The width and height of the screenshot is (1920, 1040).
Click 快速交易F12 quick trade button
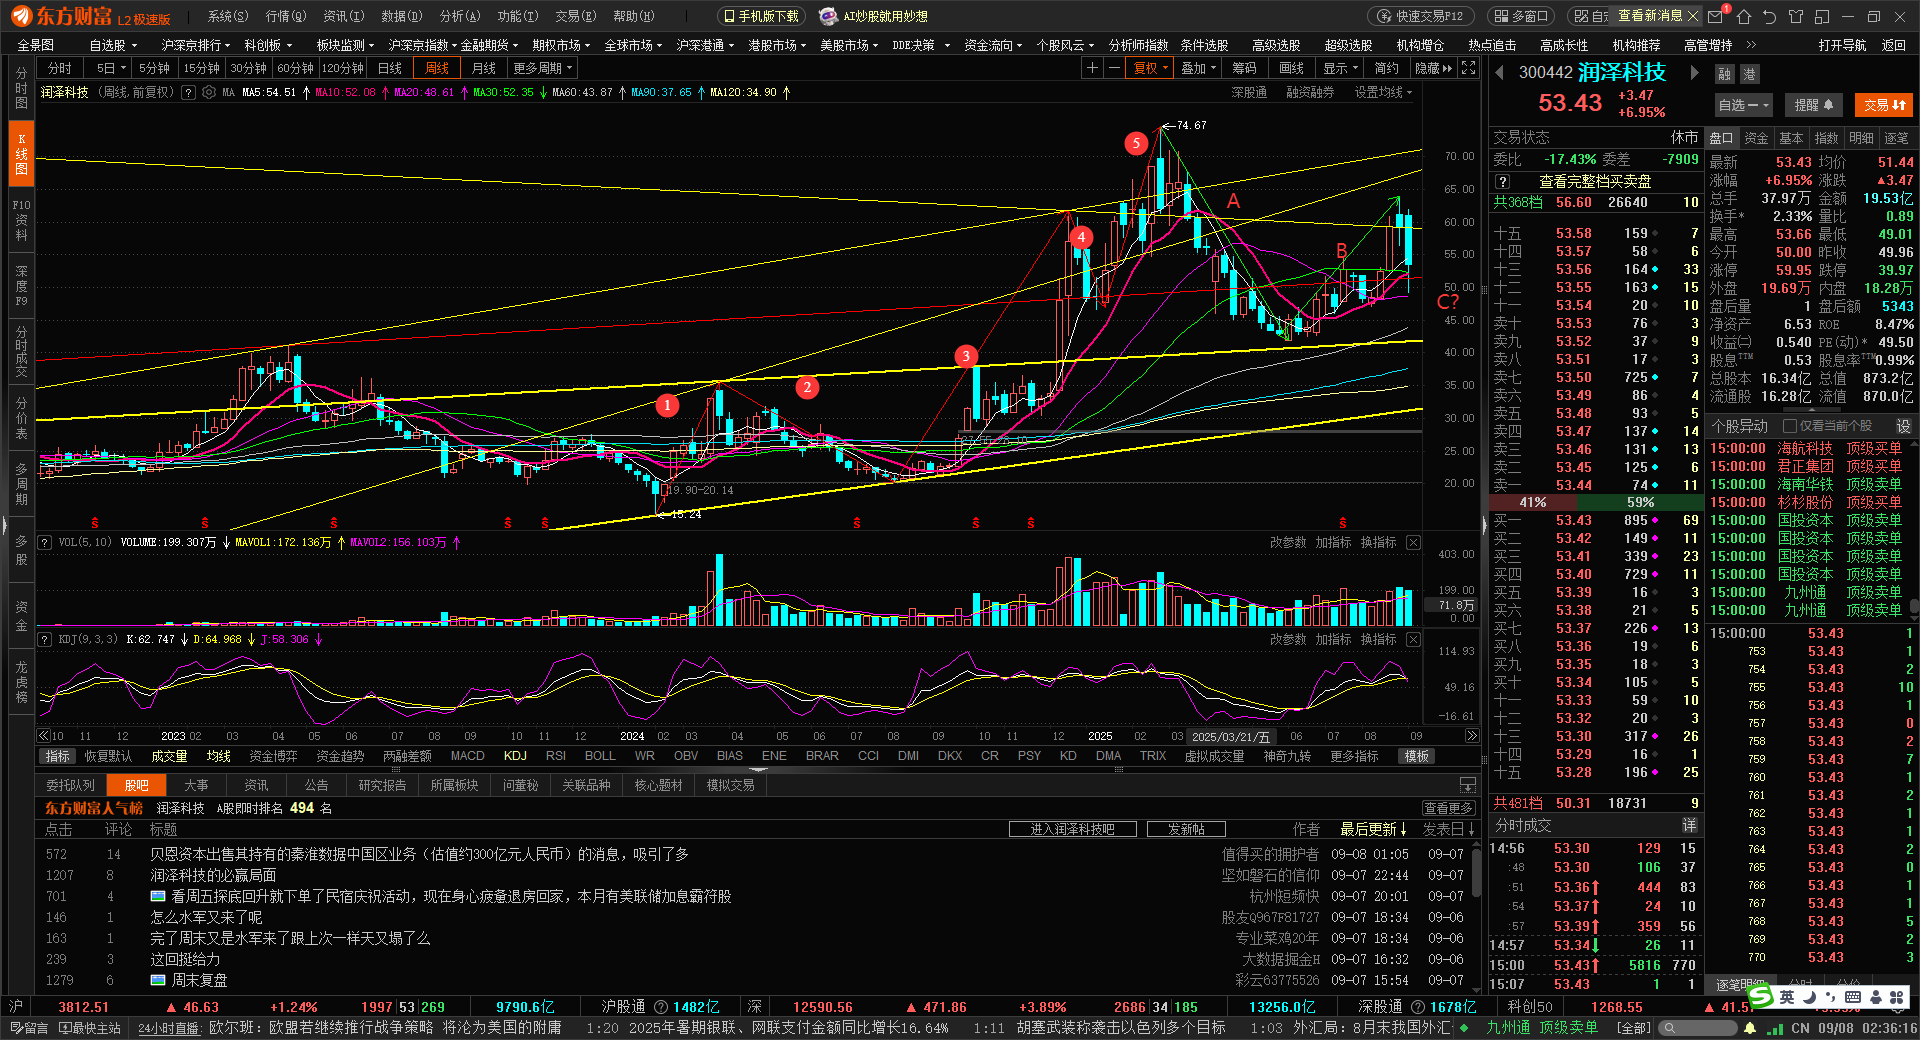point(1419,16)
